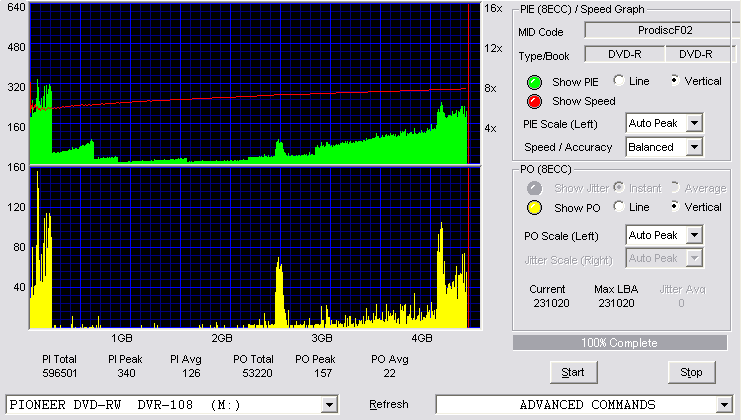Click the PIE (8ECC) / Speed Graph heading

(582, 9)
